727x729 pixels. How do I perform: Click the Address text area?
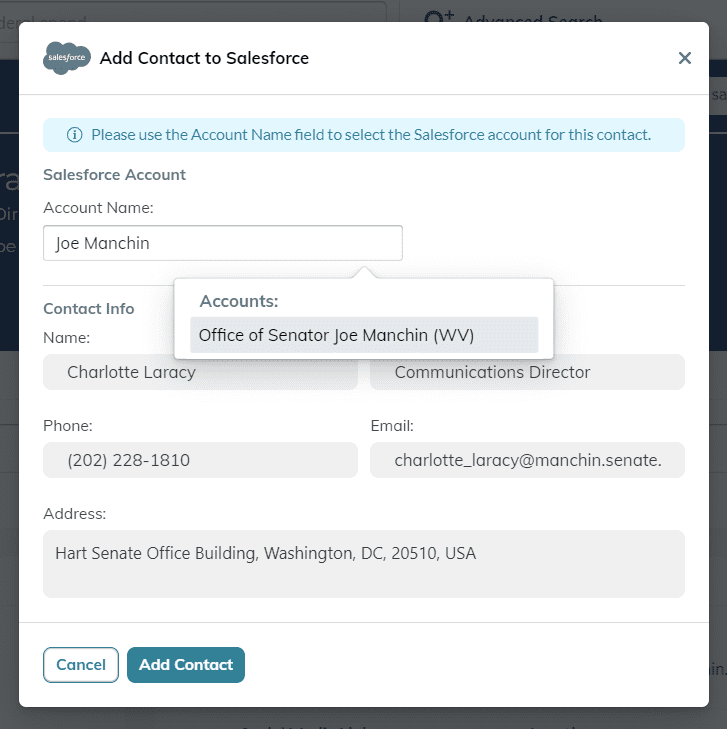pos(364,564)
